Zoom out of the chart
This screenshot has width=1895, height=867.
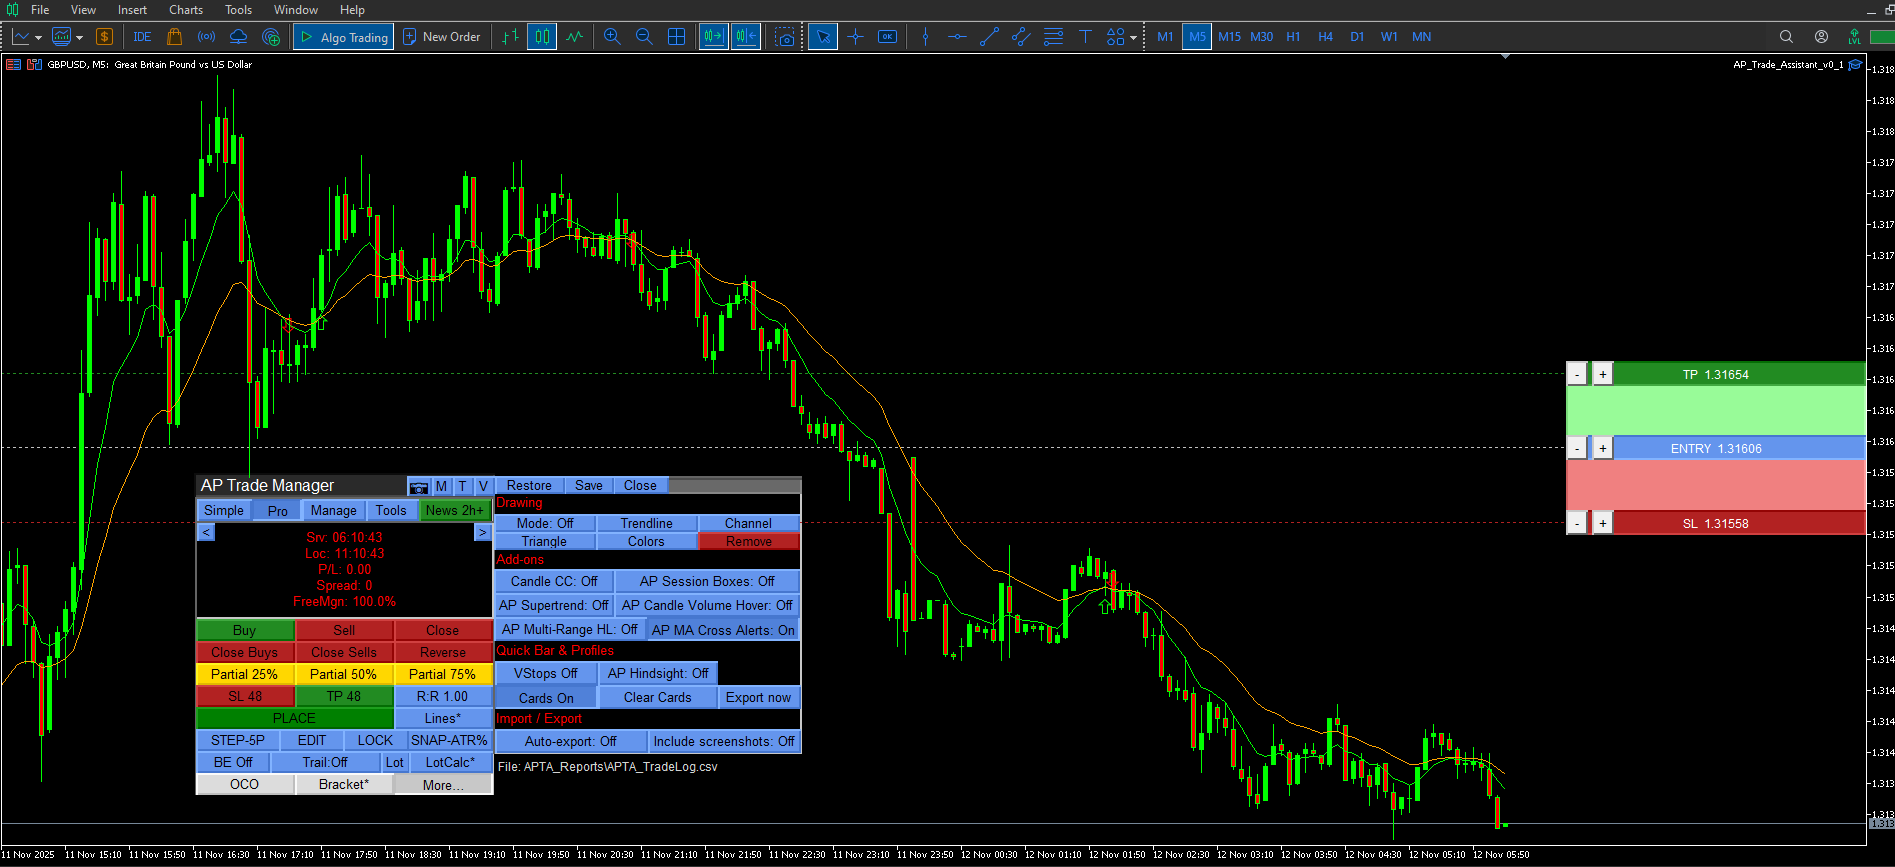click(644, 37)
